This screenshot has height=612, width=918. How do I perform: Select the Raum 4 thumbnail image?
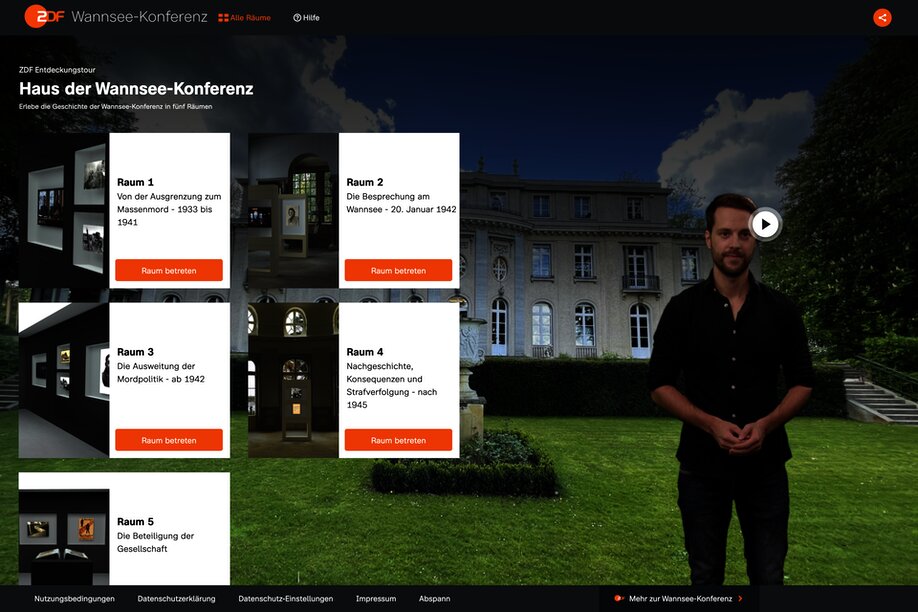click(293, 380)
